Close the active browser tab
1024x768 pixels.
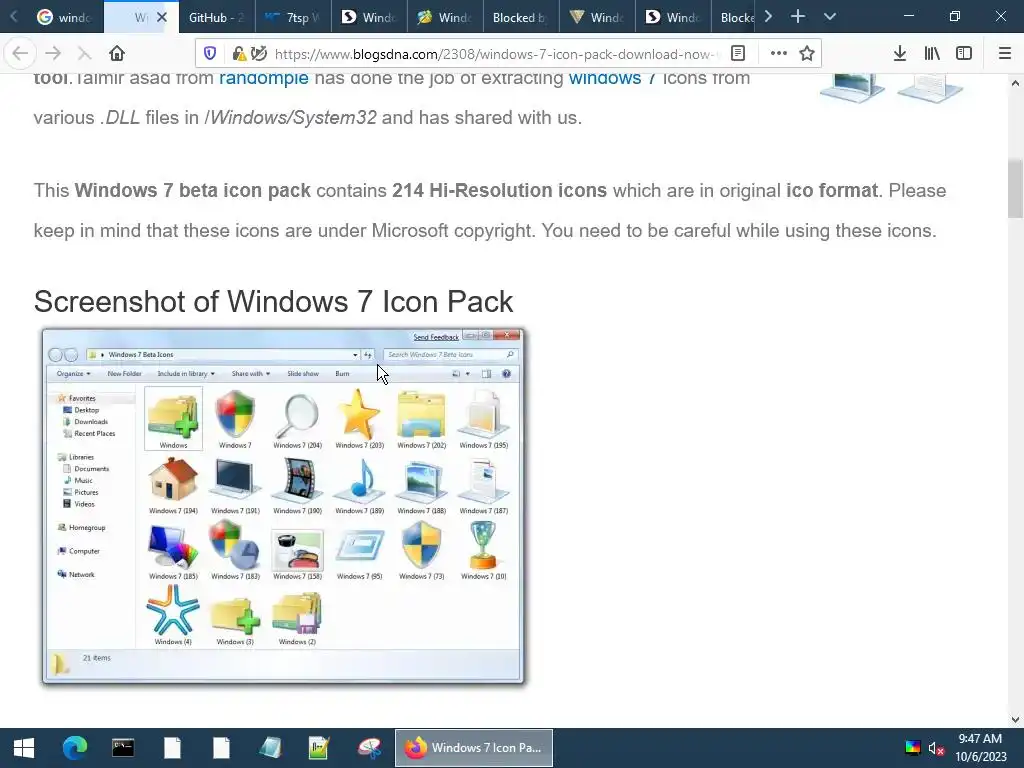coord(162,17)
